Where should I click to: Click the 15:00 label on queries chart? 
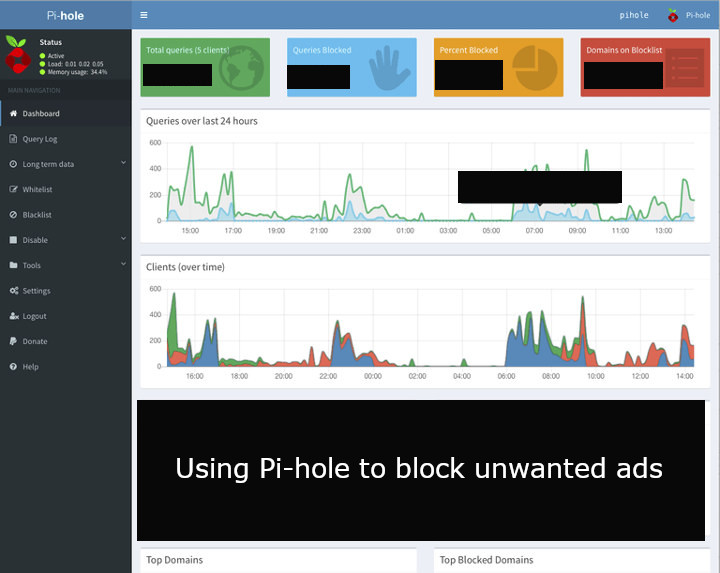[190, 230]
